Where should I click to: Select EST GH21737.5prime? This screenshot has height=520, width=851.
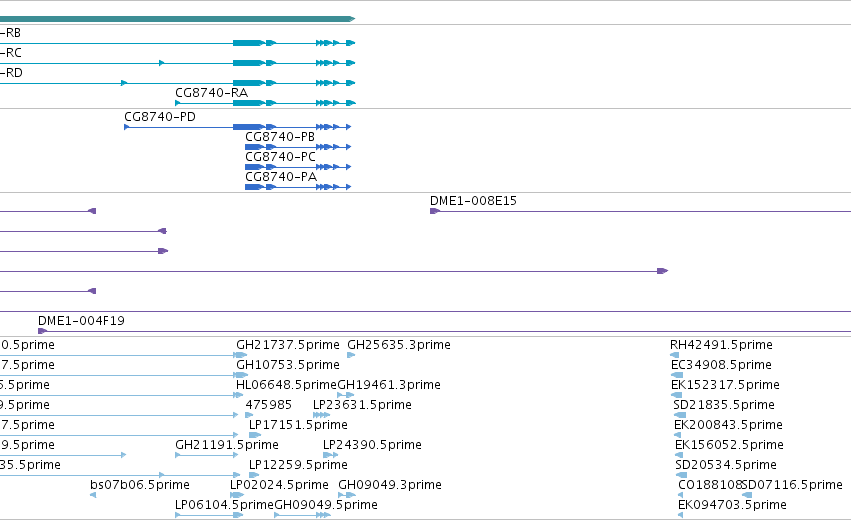pyautogui.click(x=288, y=345)
